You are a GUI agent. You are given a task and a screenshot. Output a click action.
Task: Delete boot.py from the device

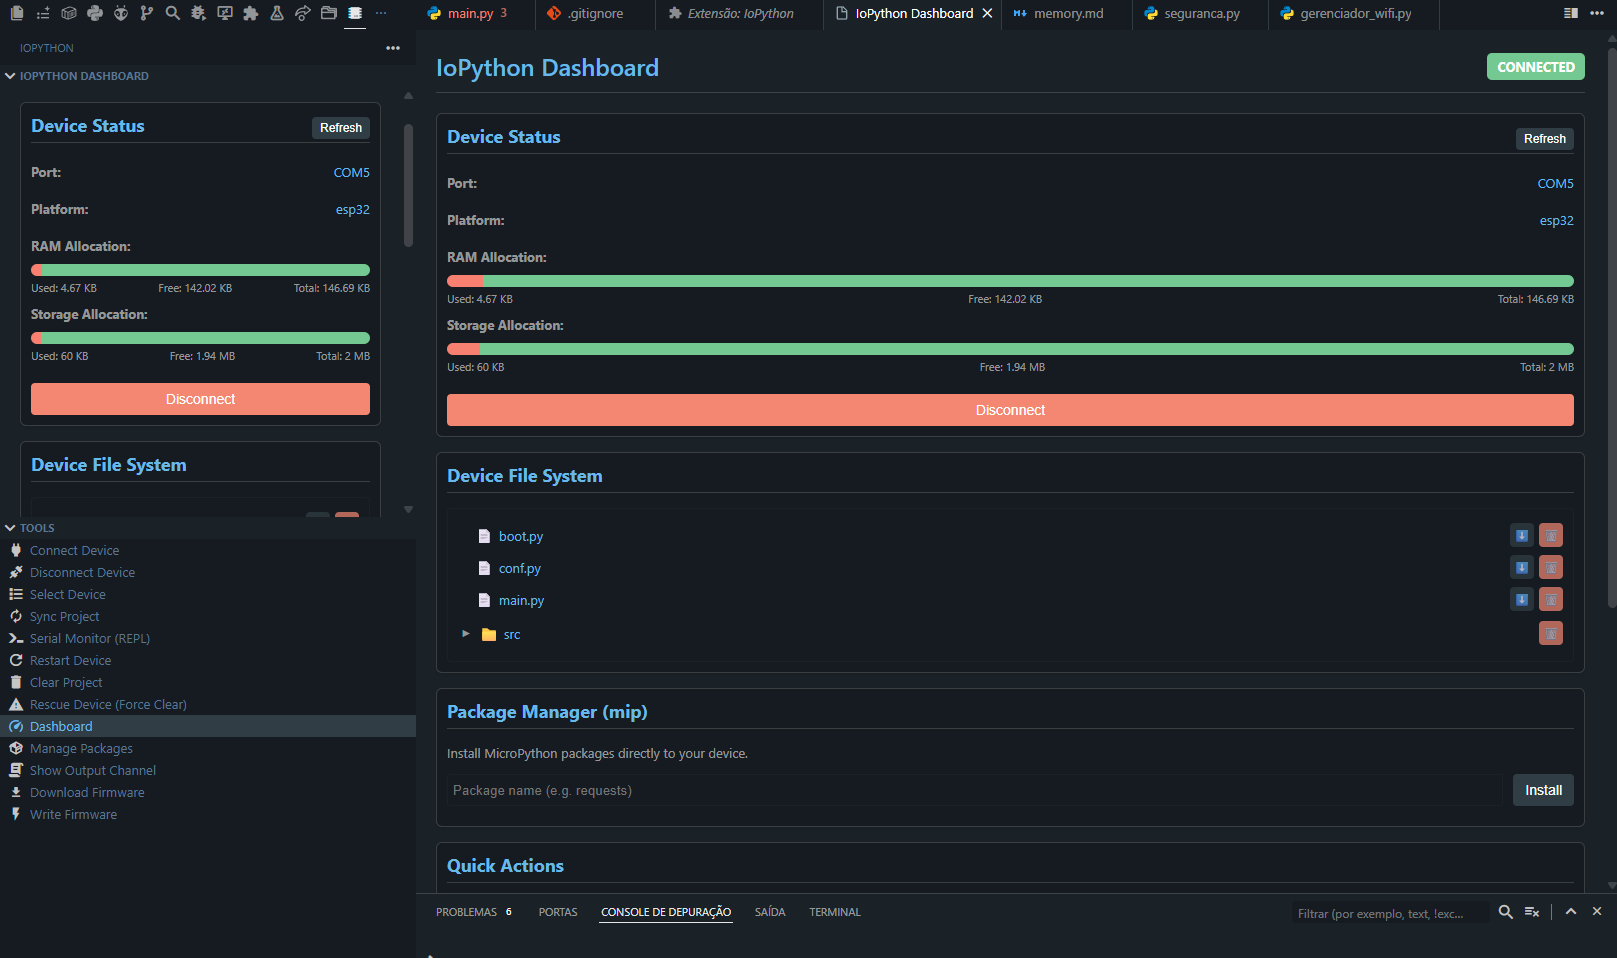coord(1551,536)
